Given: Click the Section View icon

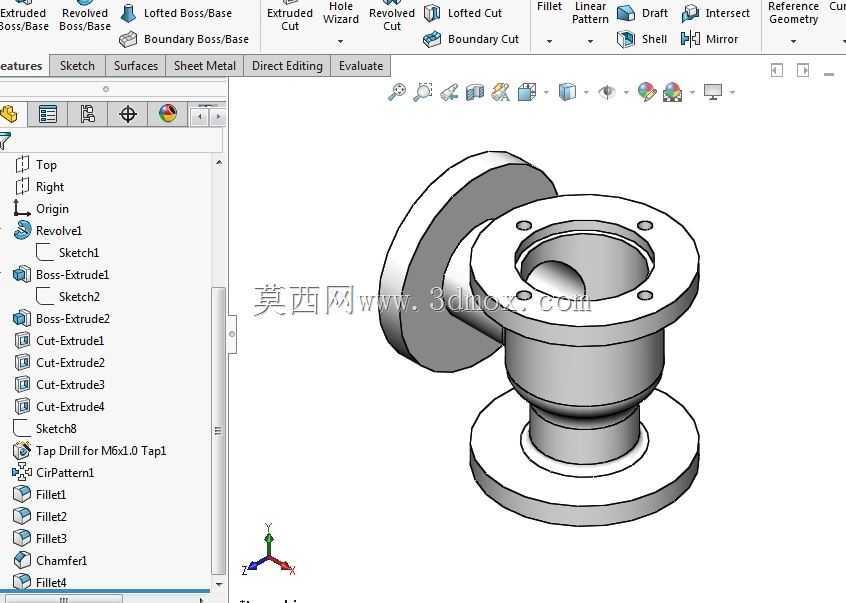Looking at the screenshot, I should [x=475, y=92].
